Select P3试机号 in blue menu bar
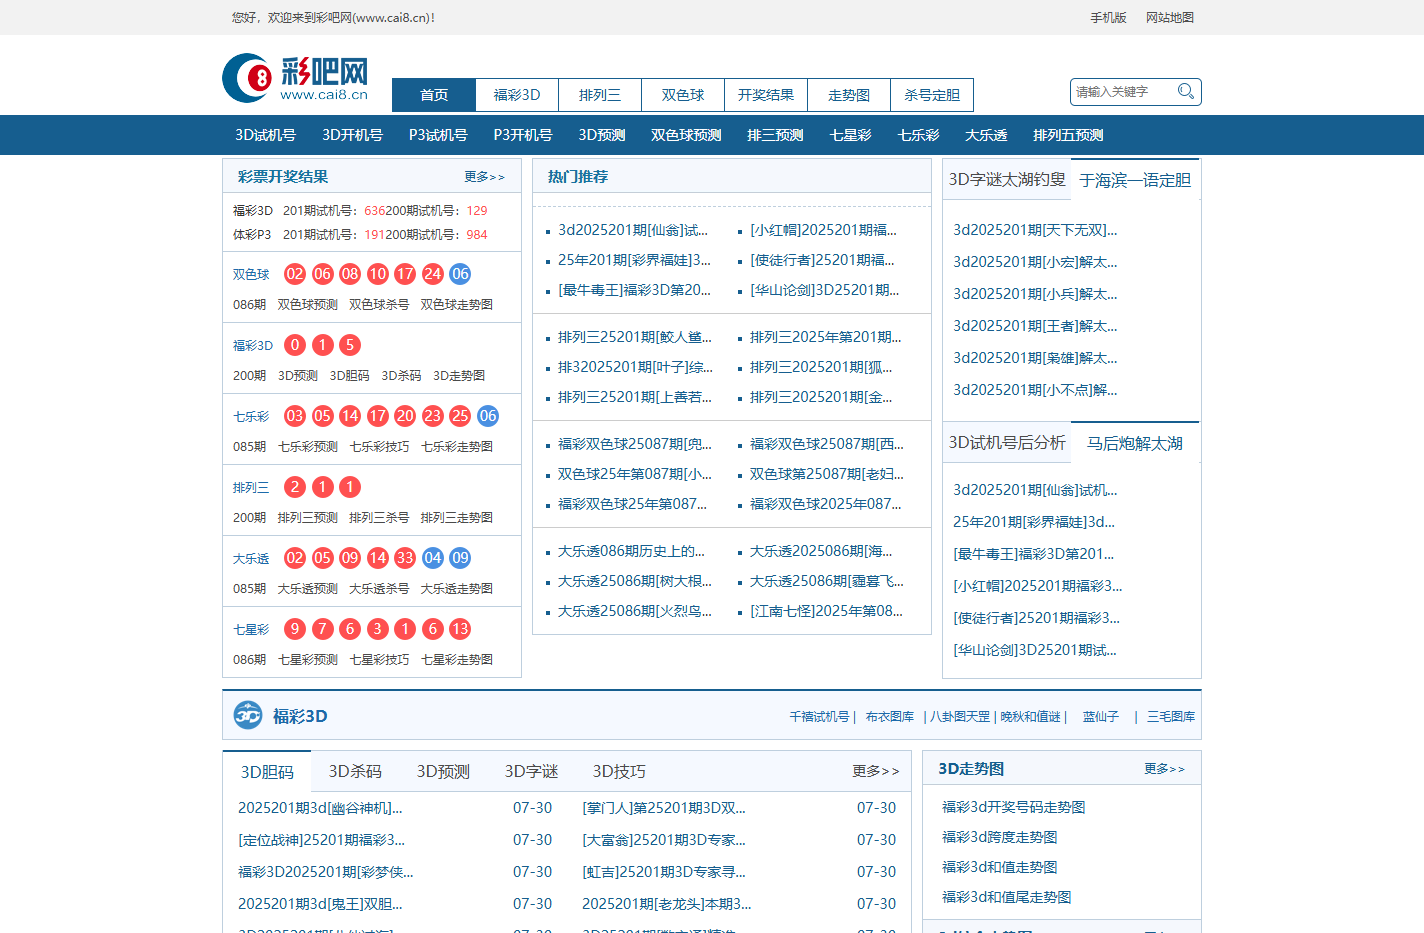1424x933 pixels. pos(438,135)
